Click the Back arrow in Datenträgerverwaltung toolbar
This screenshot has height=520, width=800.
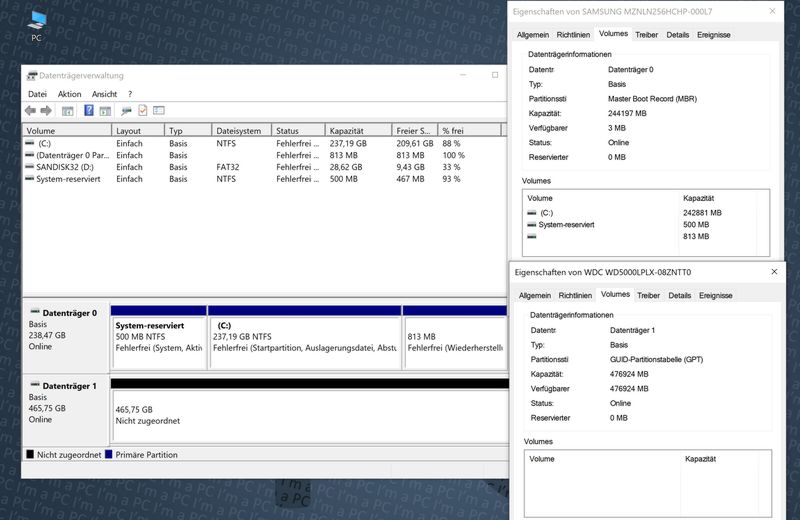(x=31, y=110)
